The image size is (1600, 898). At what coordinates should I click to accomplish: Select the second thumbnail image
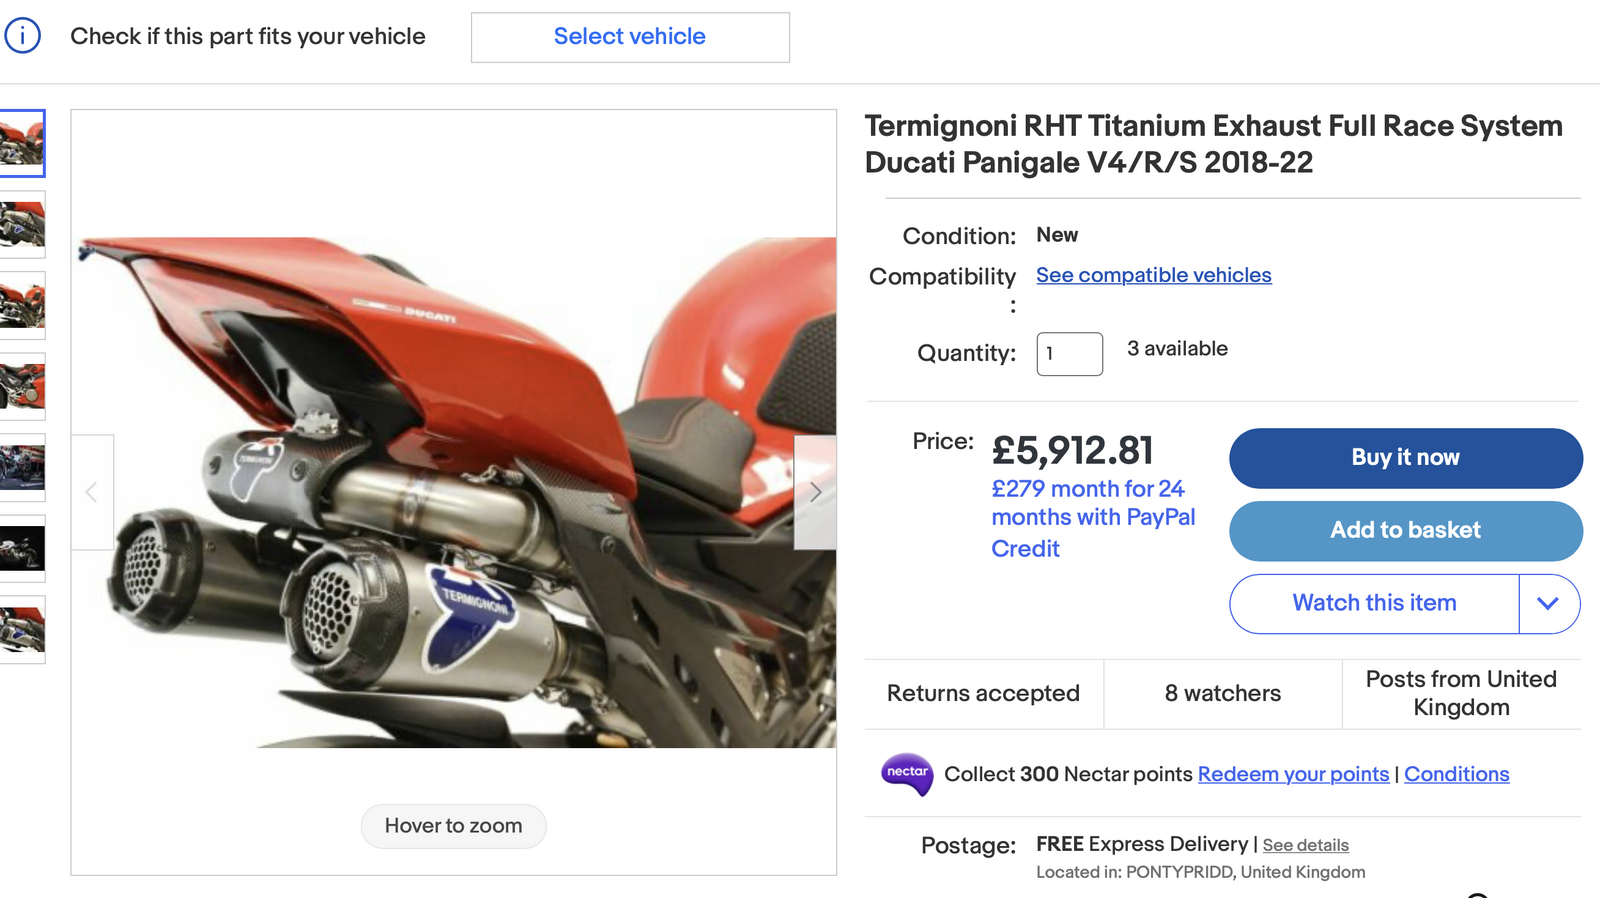22,225
